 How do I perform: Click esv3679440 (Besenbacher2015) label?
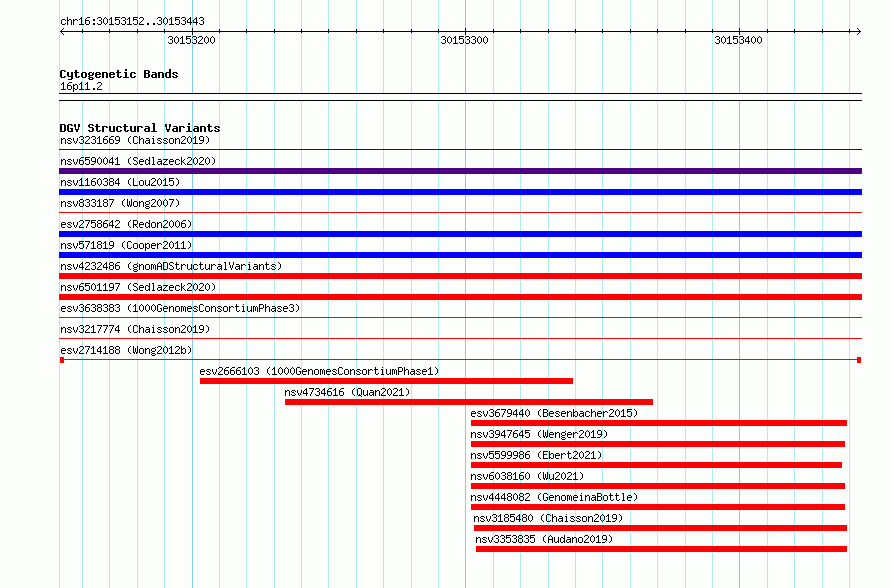click(554, 413)
